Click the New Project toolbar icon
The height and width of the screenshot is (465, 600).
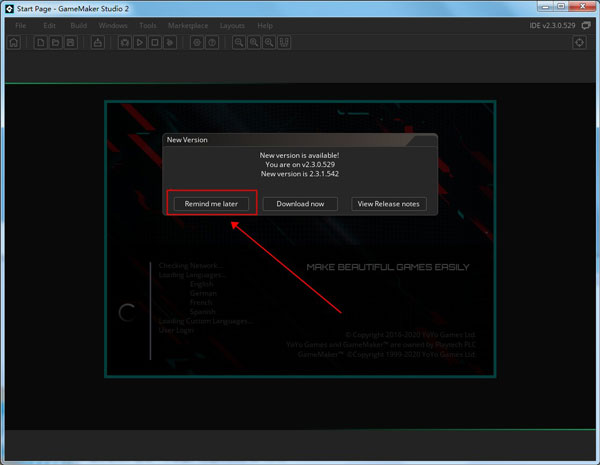(41, 43)
